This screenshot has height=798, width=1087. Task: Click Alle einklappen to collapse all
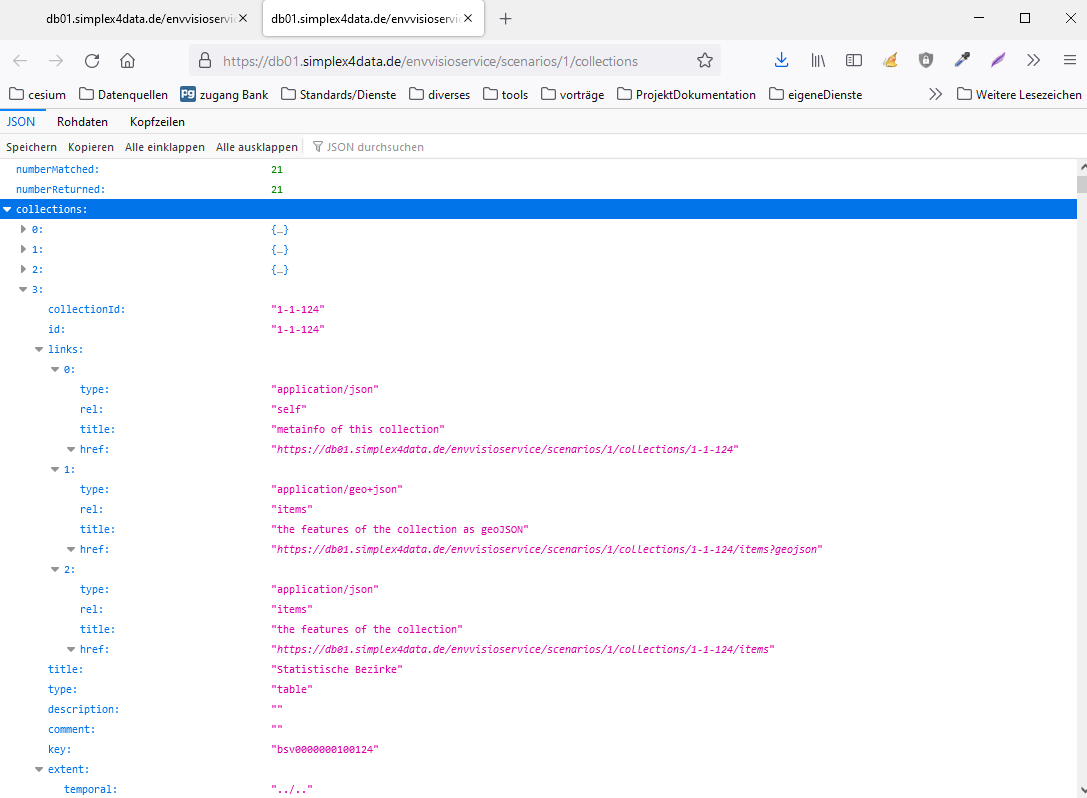coord(164,147)
